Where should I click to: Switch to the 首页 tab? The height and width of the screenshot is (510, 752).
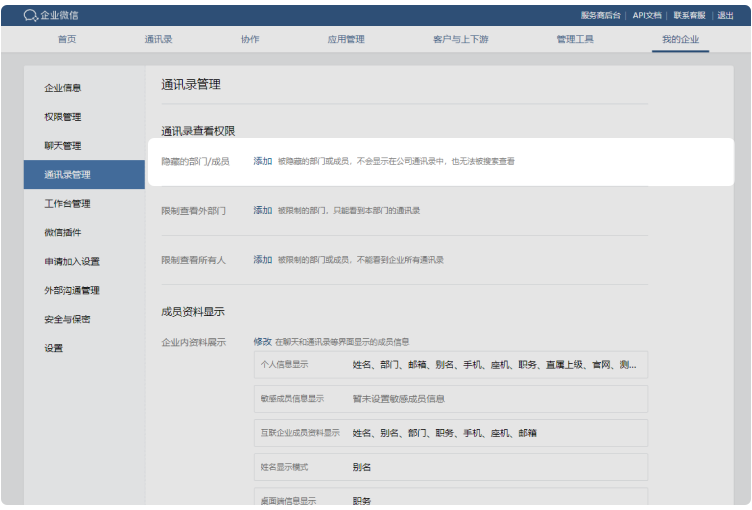coord(67,39)
